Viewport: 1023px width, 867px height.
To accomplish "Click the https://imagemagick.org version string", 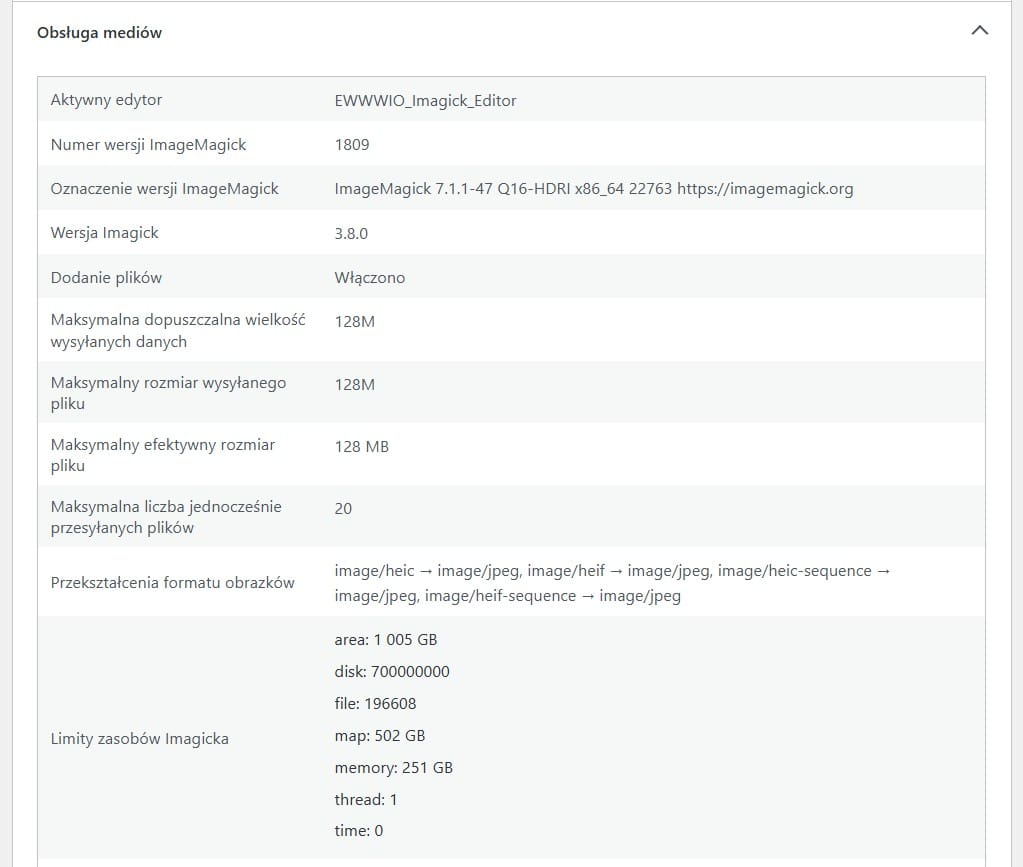I will [594, 189].
